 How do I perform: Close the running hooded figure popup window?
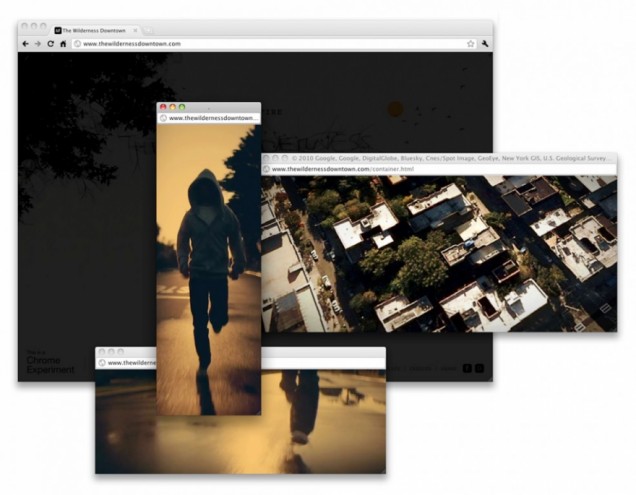click(x=163, y=107)
